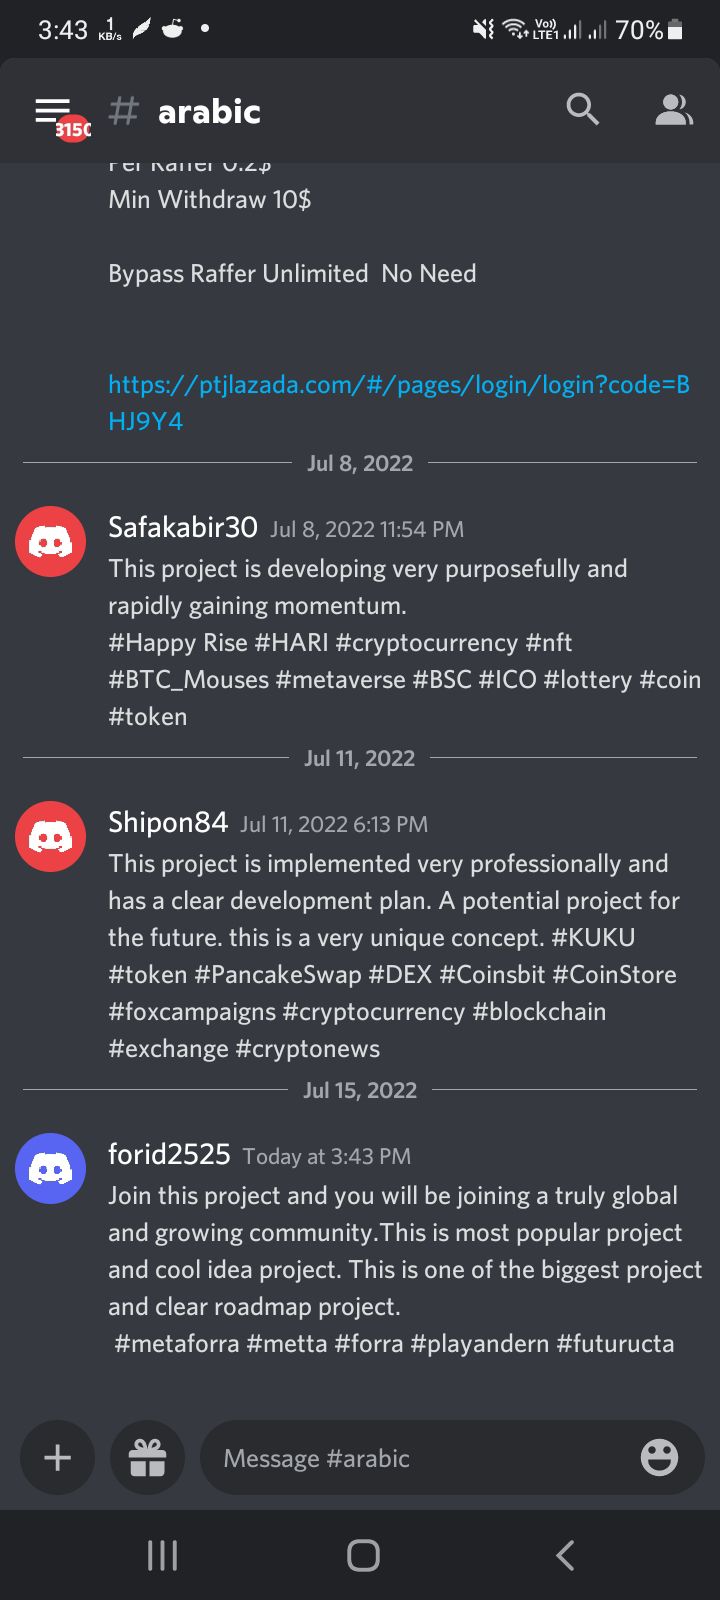Image resolution: width=720 pixels, height=1600 pixels.
Task: Focus the Message #arabic input field
Action: pyautogui.click(x=420, y=1458)
